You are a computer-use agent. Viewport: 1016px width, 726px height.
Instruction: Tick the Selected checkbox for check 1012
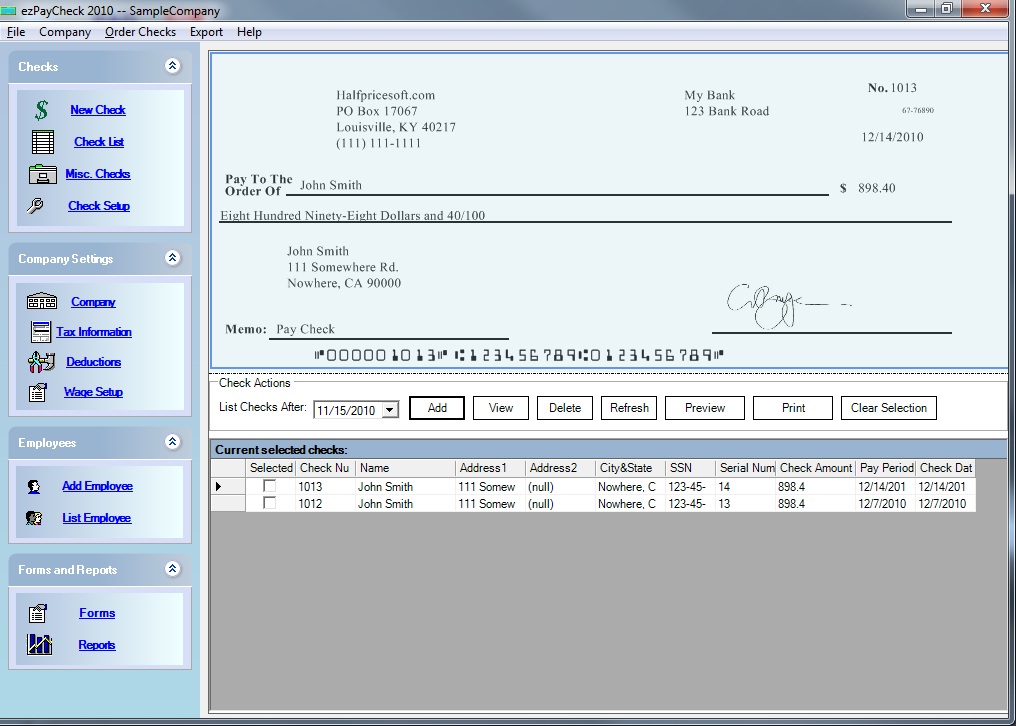pos(270,503)
